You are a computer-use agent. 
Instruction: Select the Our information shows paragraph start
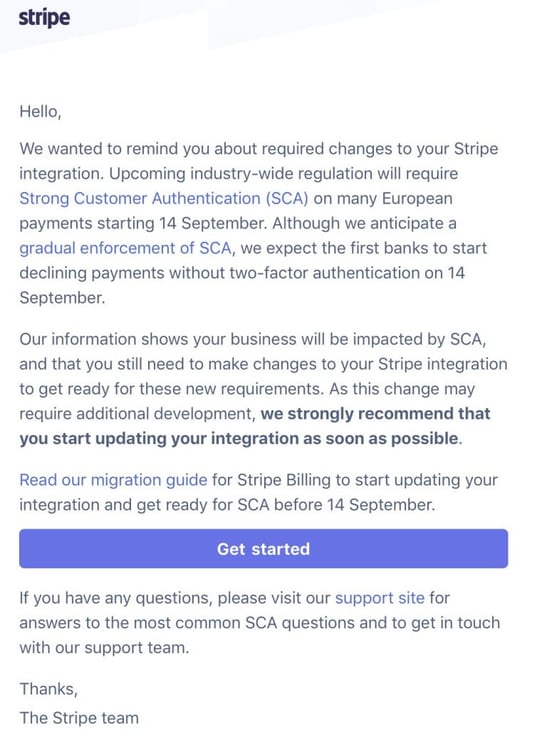pos(253,339)
